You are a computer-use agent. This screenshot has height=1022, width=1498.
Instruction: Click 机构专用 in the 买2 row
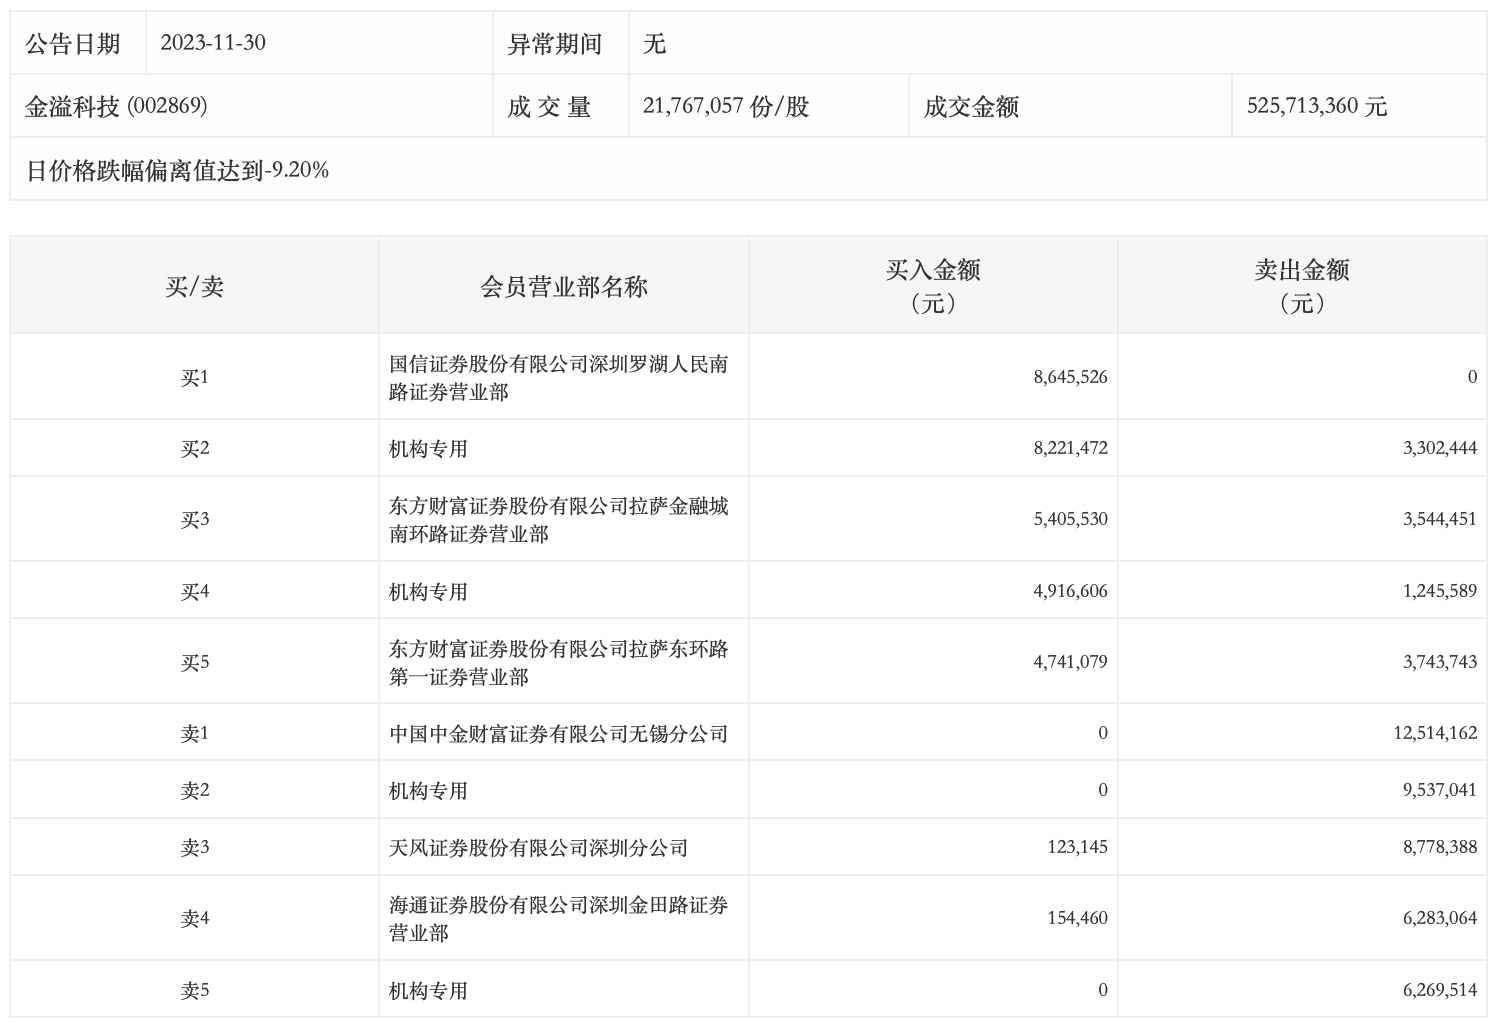[428, 449]
